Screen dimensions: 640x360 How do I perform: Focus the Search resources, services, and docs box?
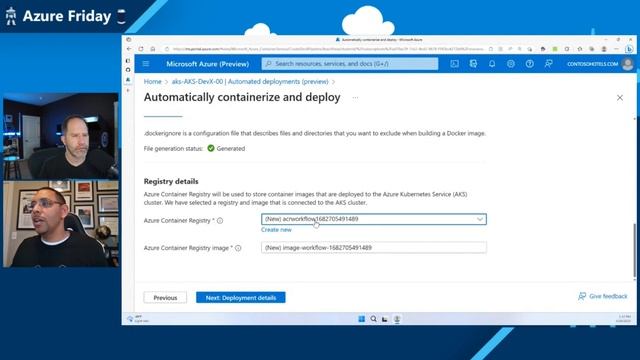click(350, 64)
